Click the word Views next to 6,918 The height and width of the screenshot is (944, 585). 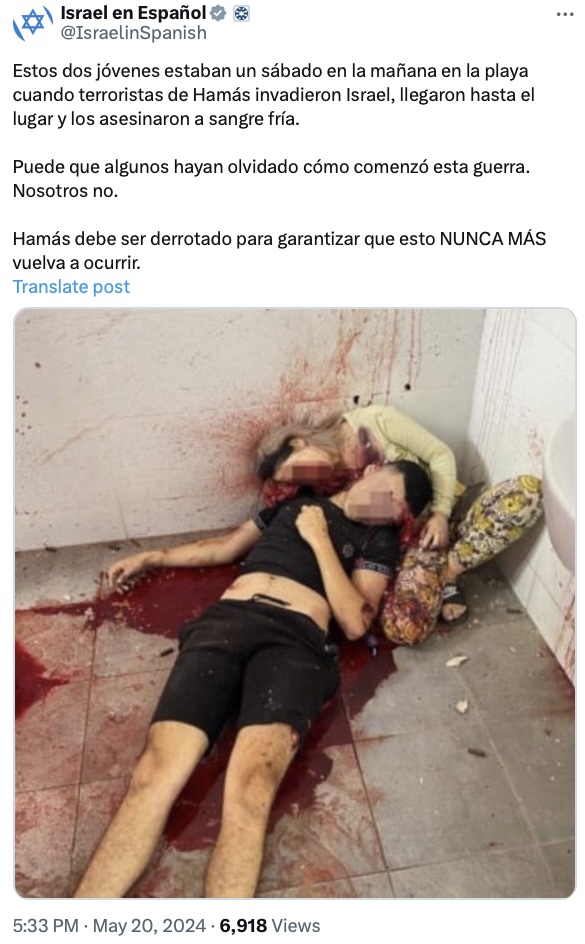pyautogui.click(x=296, y=925)
